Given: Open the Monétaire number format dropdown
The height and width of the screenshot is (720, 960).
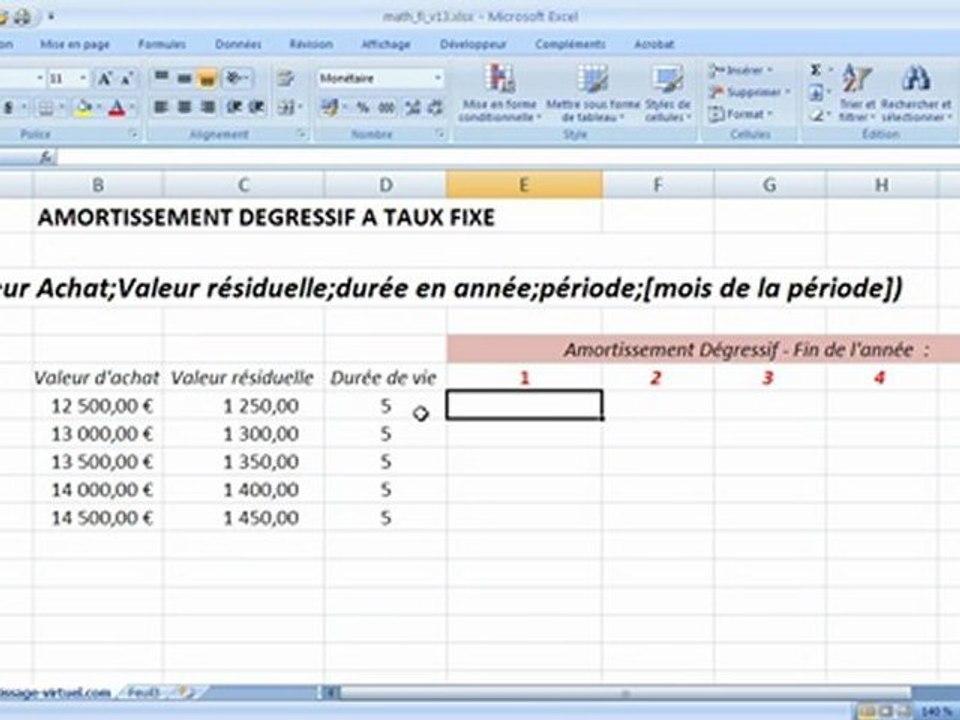Looking at the screenshot, I should click(x=438, y=78).
